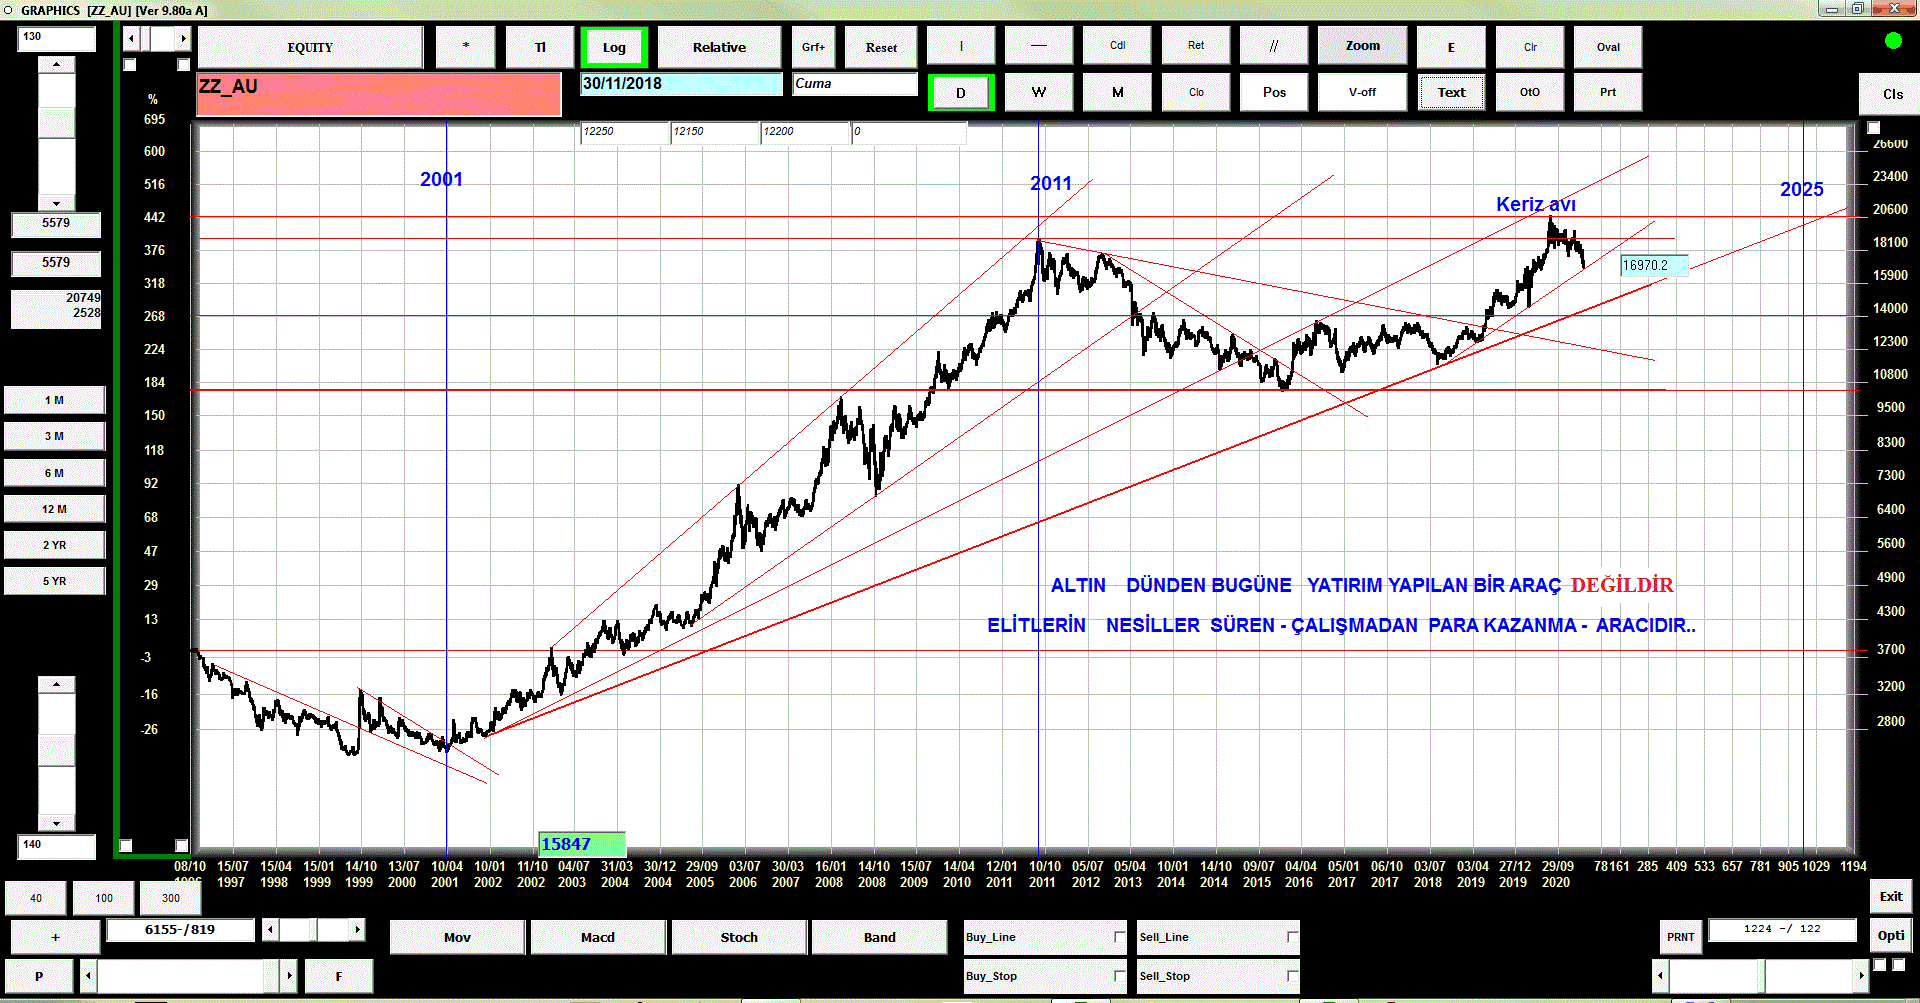Click the Exit button
This screenshot has width=1920, height=1003.
coord(1891,896)
